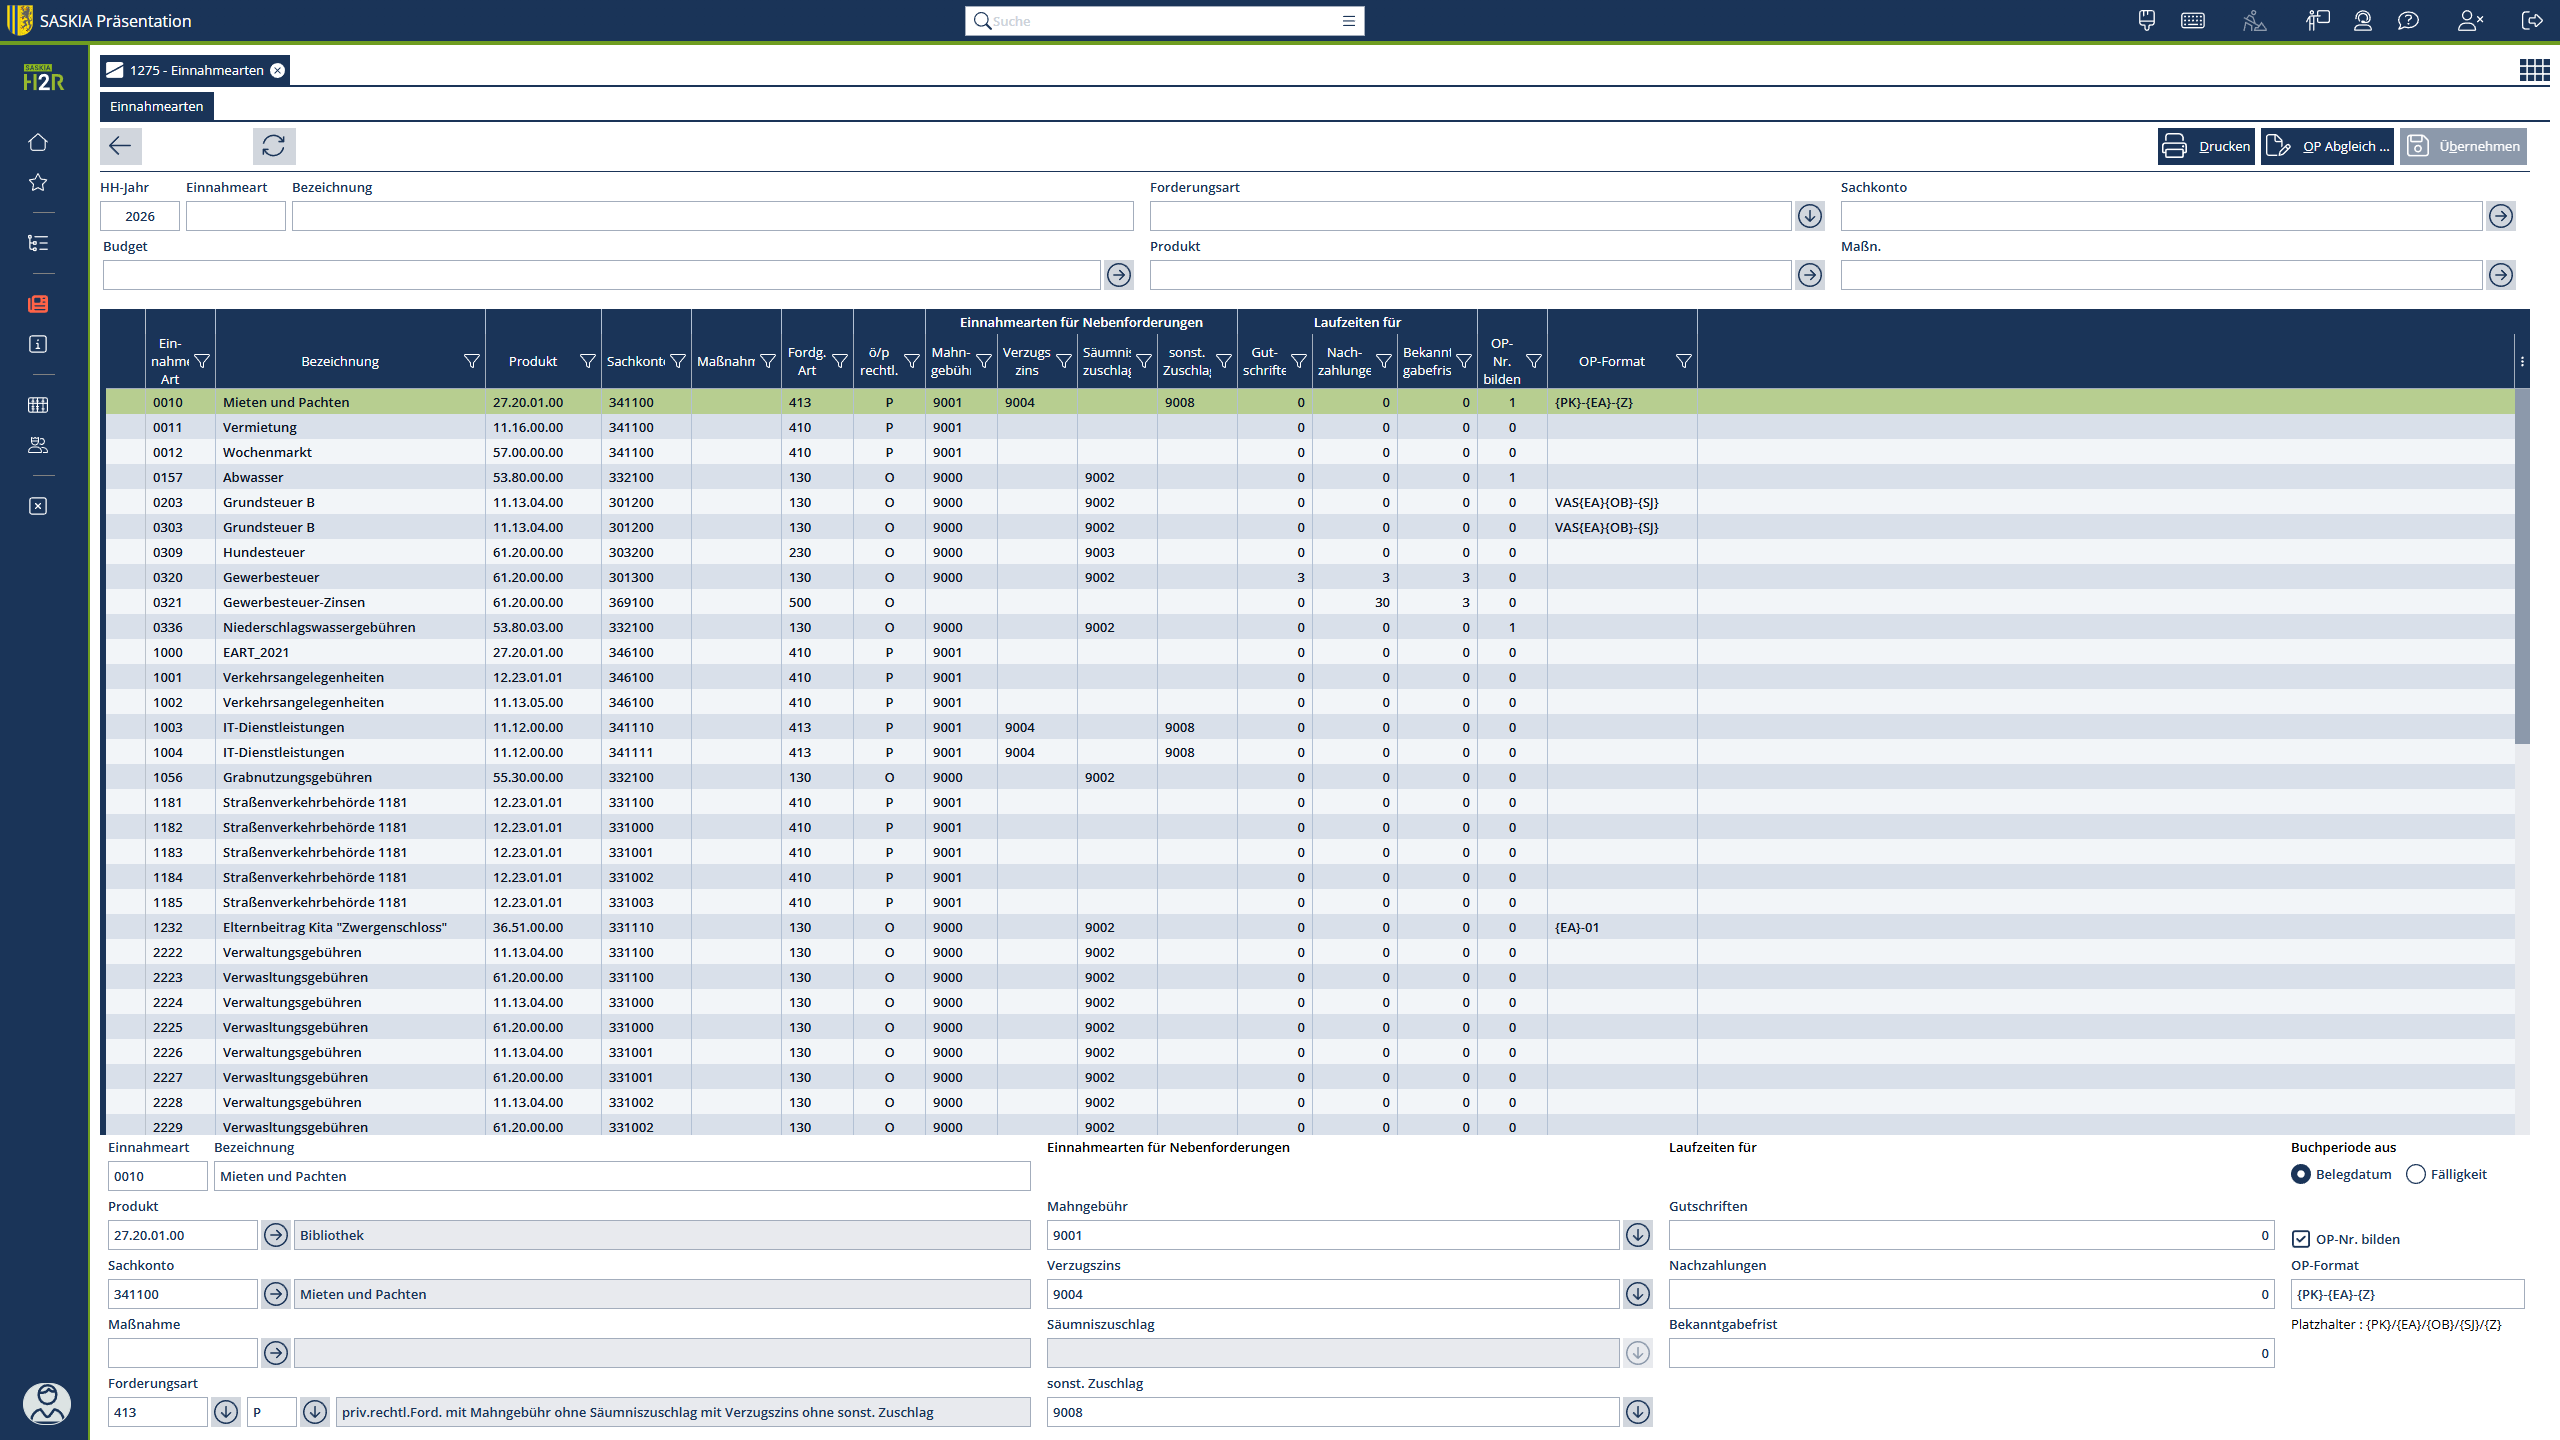This screenshot has width=2560, height=1440.
Task: Click the help chat bubble icon
Action: [2408, 21]
